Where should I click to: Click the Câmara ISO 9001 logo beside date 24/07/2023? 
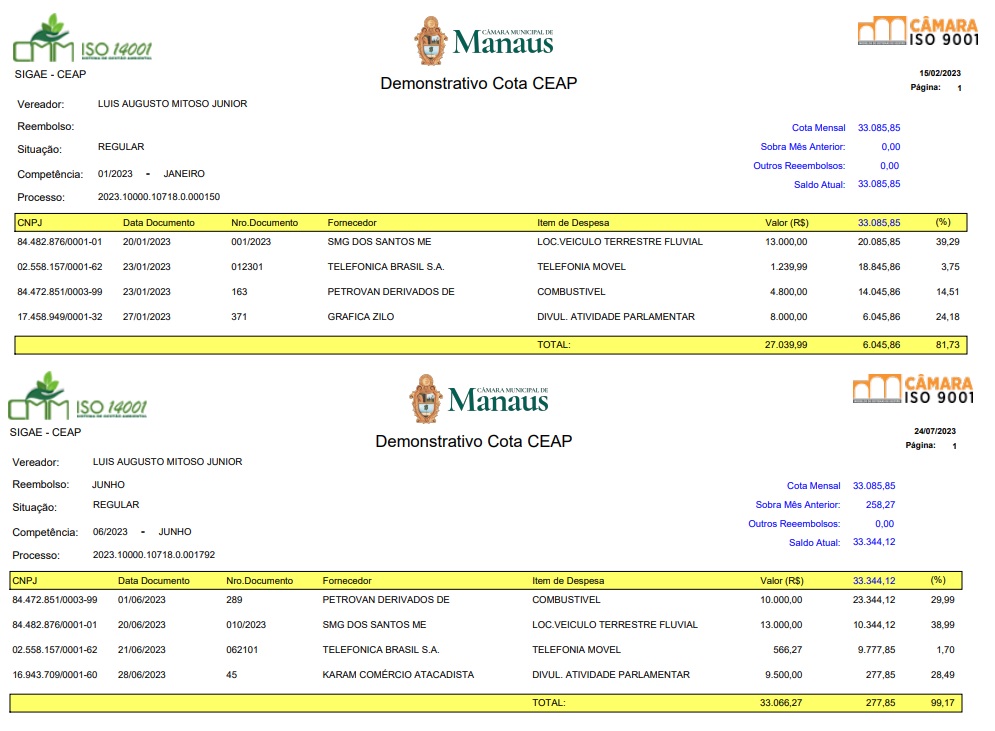(x=913, y=389)
